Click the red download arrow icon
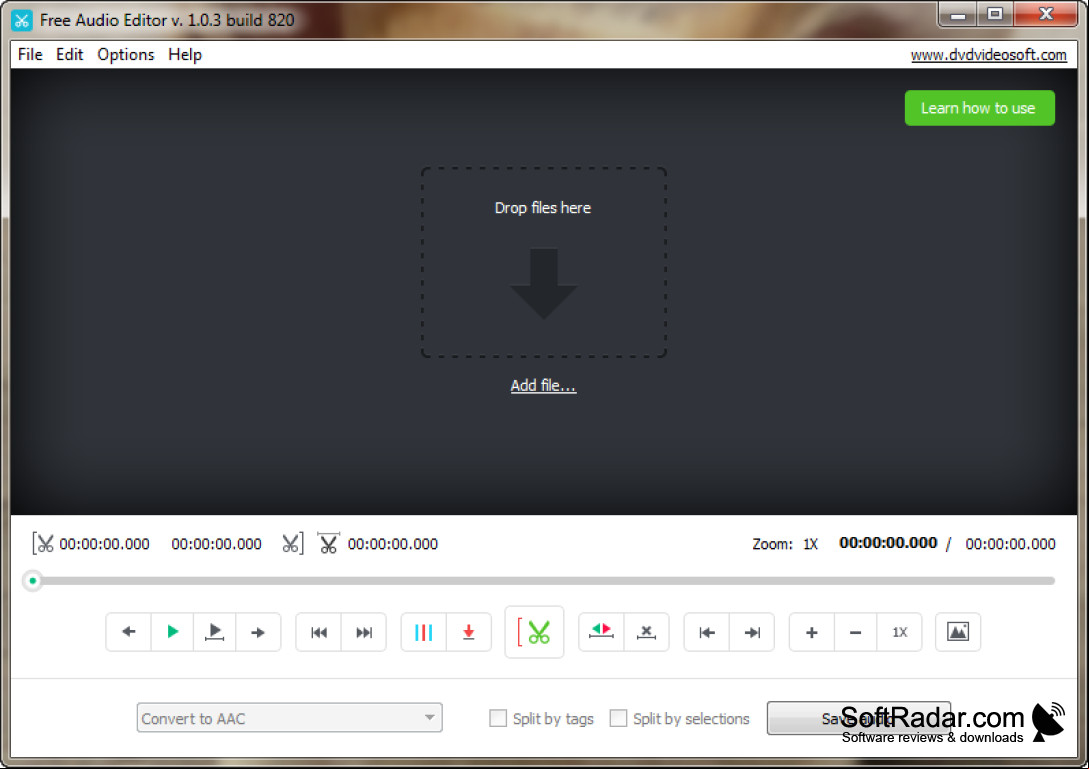Viewport: 1089px width, 769px height. pyautogui.click(x=469, y=632)
